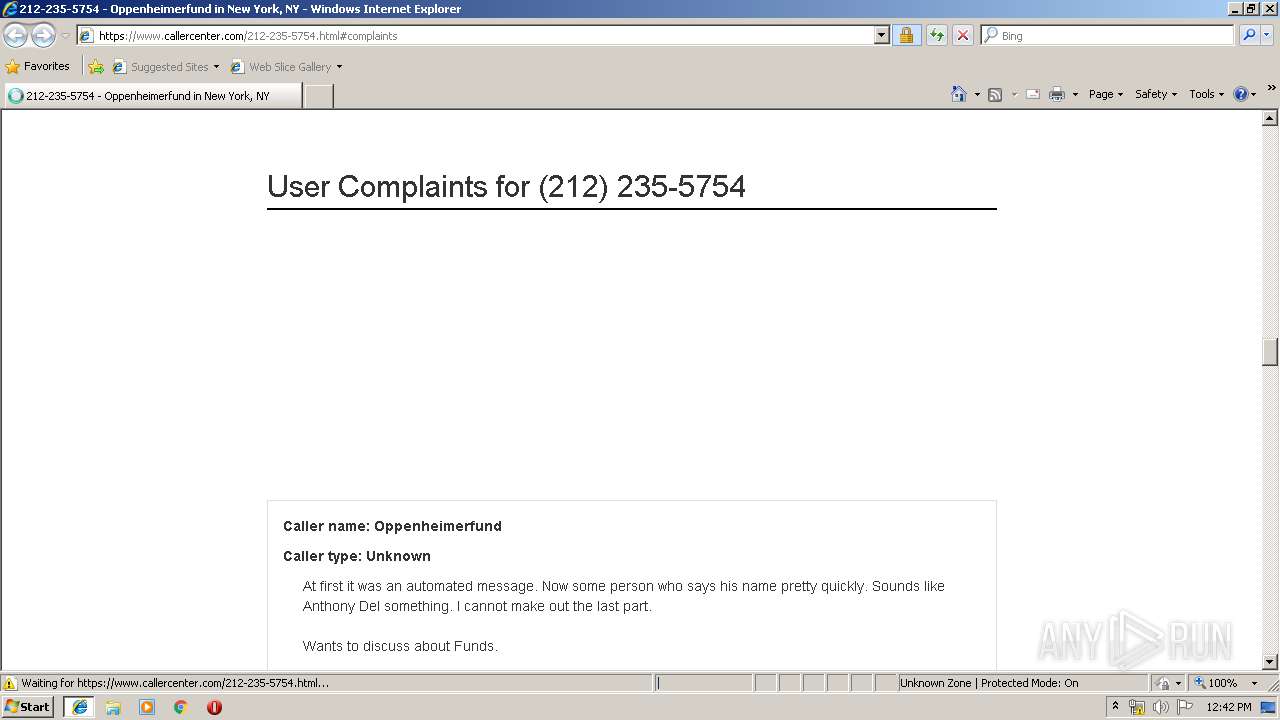This screenshot has height=720, width=1280.
Task: Print the page with printer icon
Action: (x=1057, y=94)
